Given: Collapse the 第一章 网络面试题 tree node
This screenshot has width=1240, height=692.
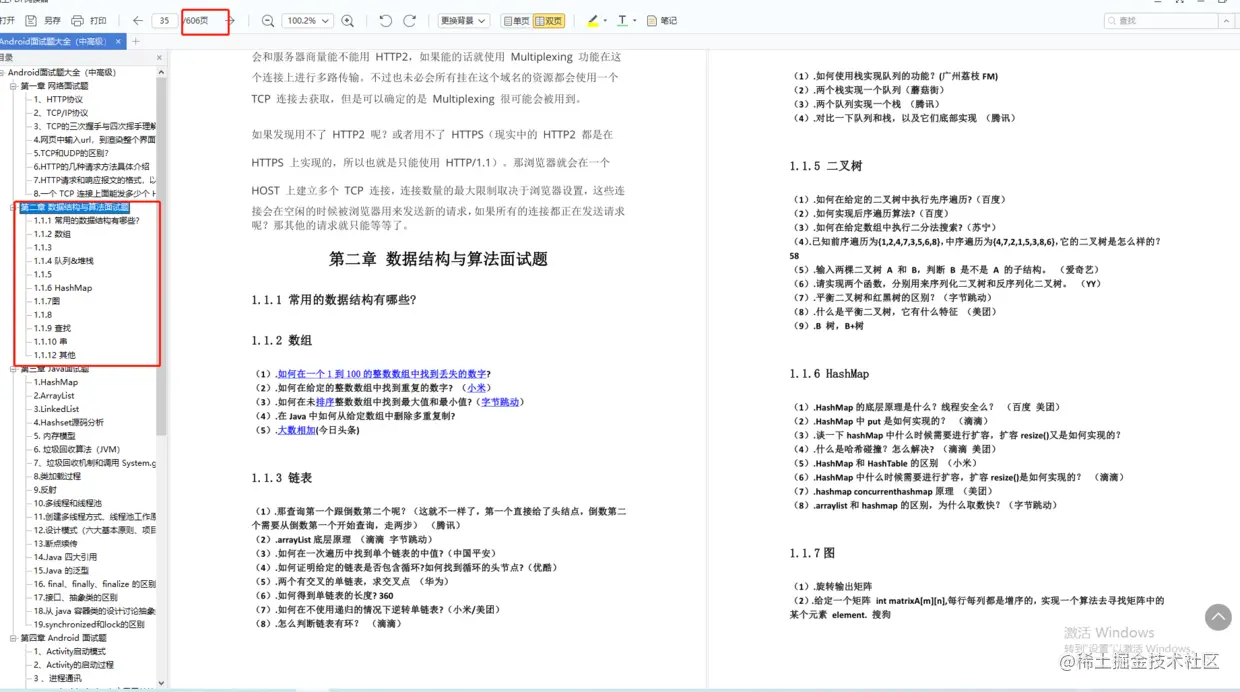Looking at the screenshot, I should (x=14, y=86).
